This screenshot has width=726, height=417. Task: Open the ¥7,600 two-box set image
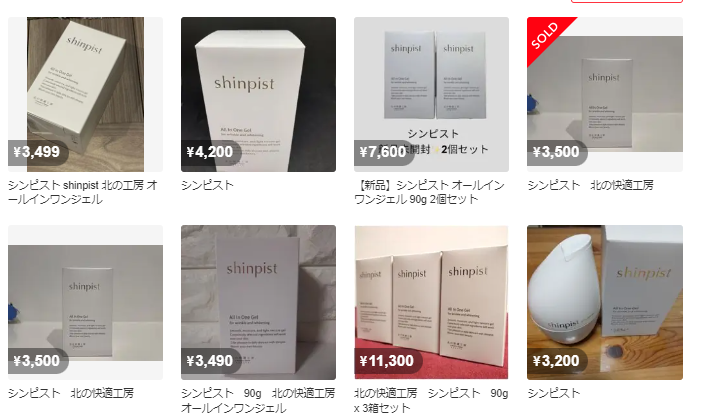click(x=431, y=94)
